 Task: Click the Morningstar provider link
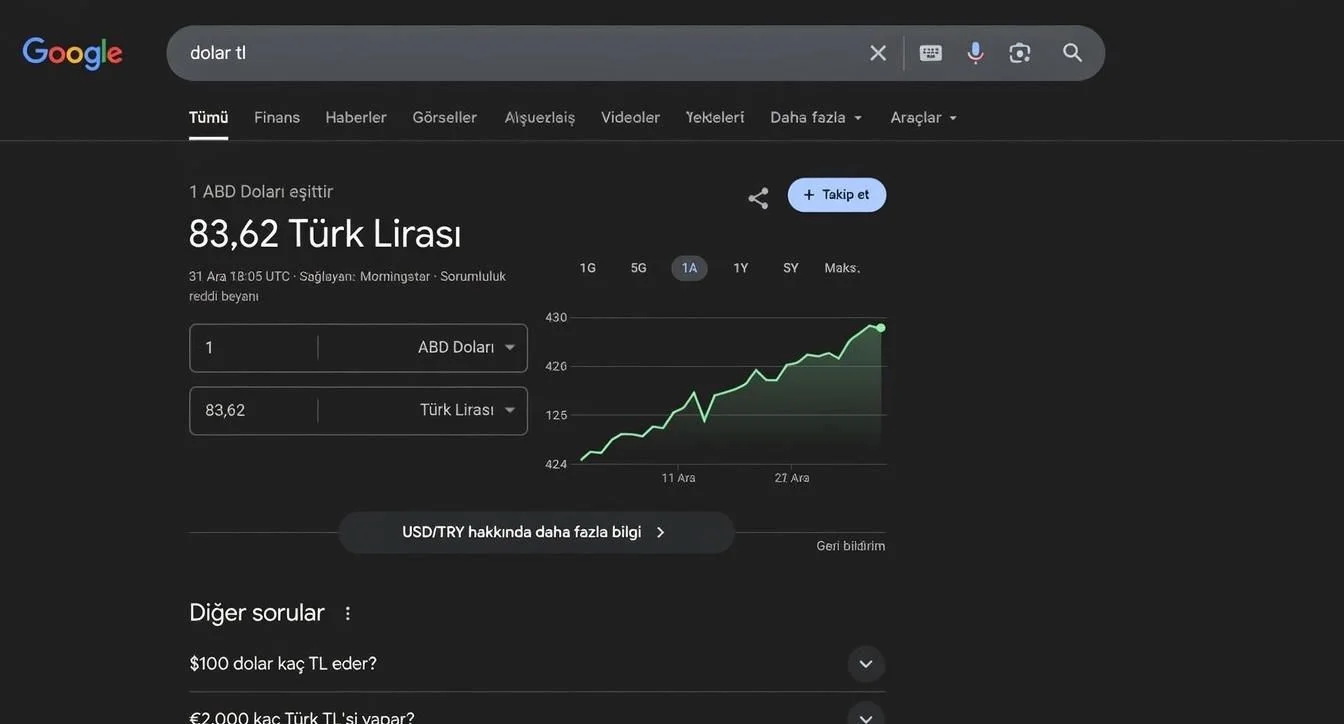coord(395,276)
